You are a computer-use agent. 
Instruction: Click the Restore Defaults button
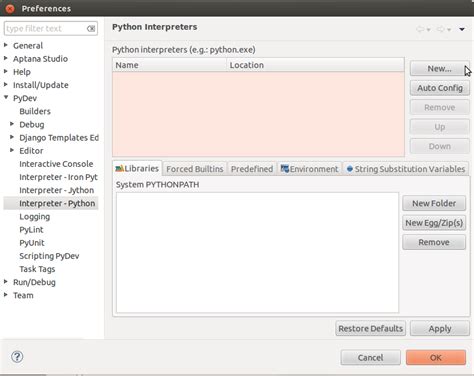[x=370, y=328]
